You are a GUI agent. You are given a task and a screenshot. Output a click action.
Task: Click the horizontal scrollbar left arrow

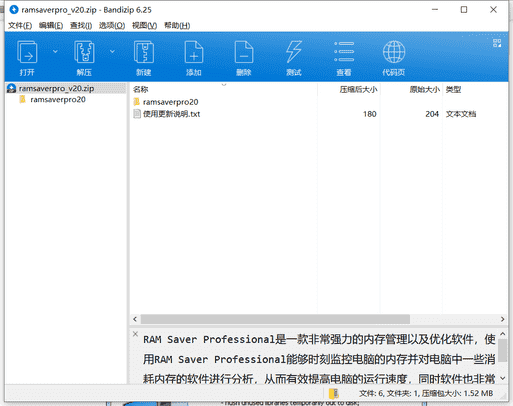pyautogui.click(x=135, y=319)
